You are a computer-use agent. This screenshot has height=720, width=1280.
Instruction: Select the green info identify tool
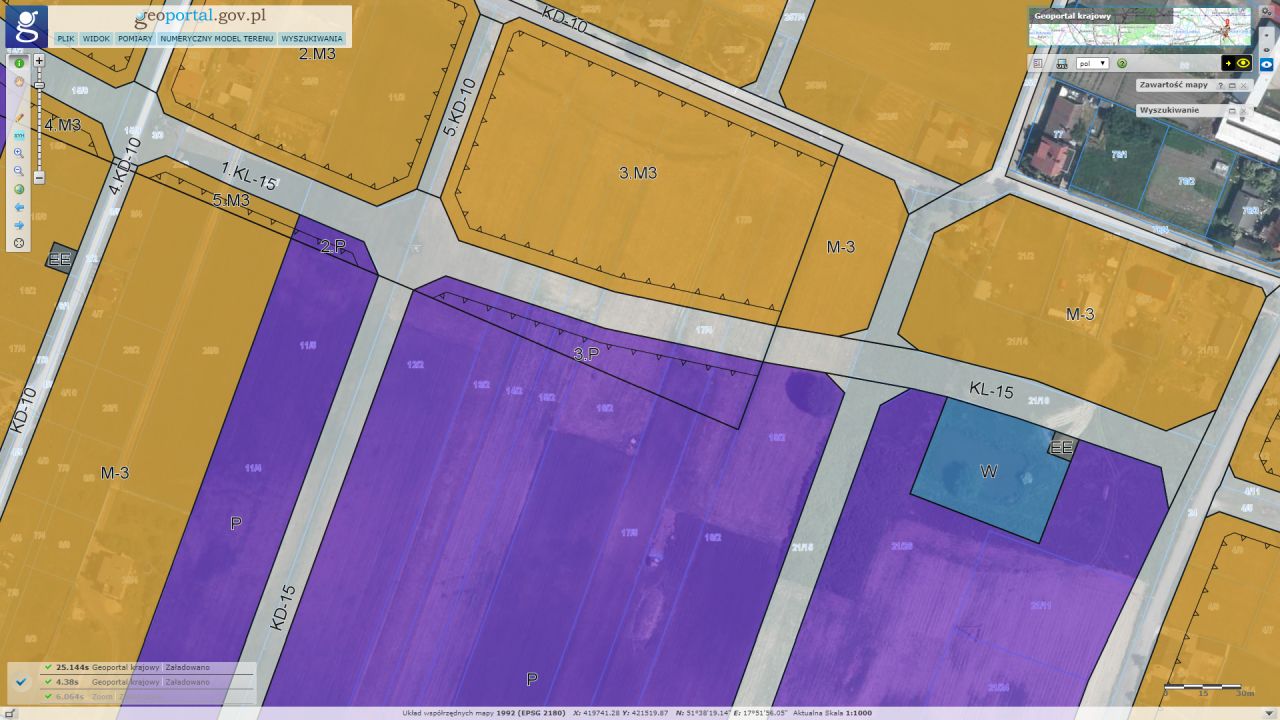(19, 63)
